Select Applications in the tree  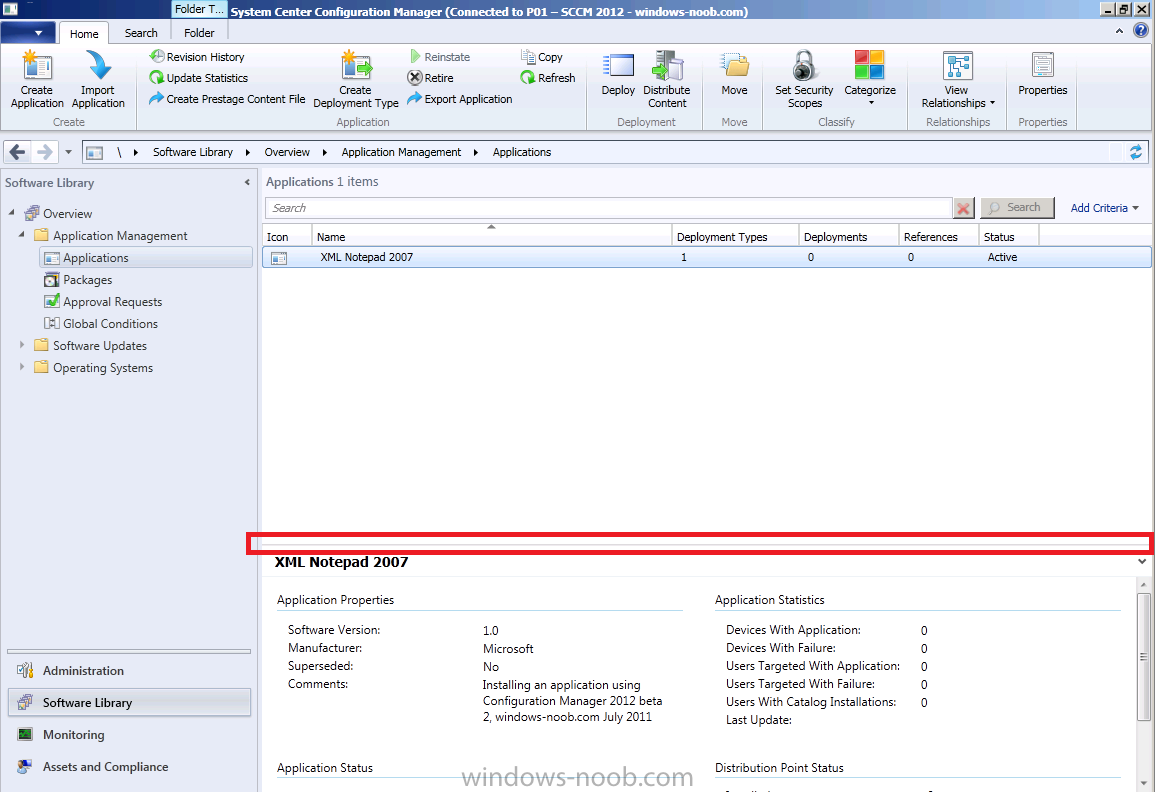tap(145, 258)
